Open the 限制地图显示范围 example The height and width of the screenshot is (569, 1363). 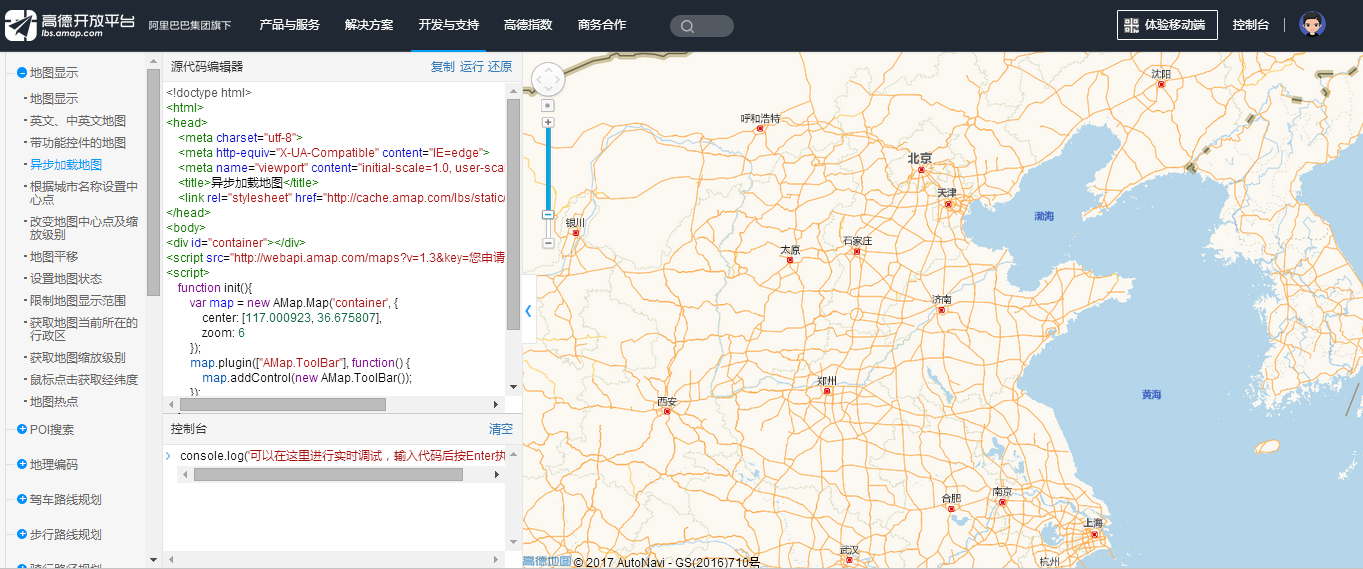pos(78,301)
